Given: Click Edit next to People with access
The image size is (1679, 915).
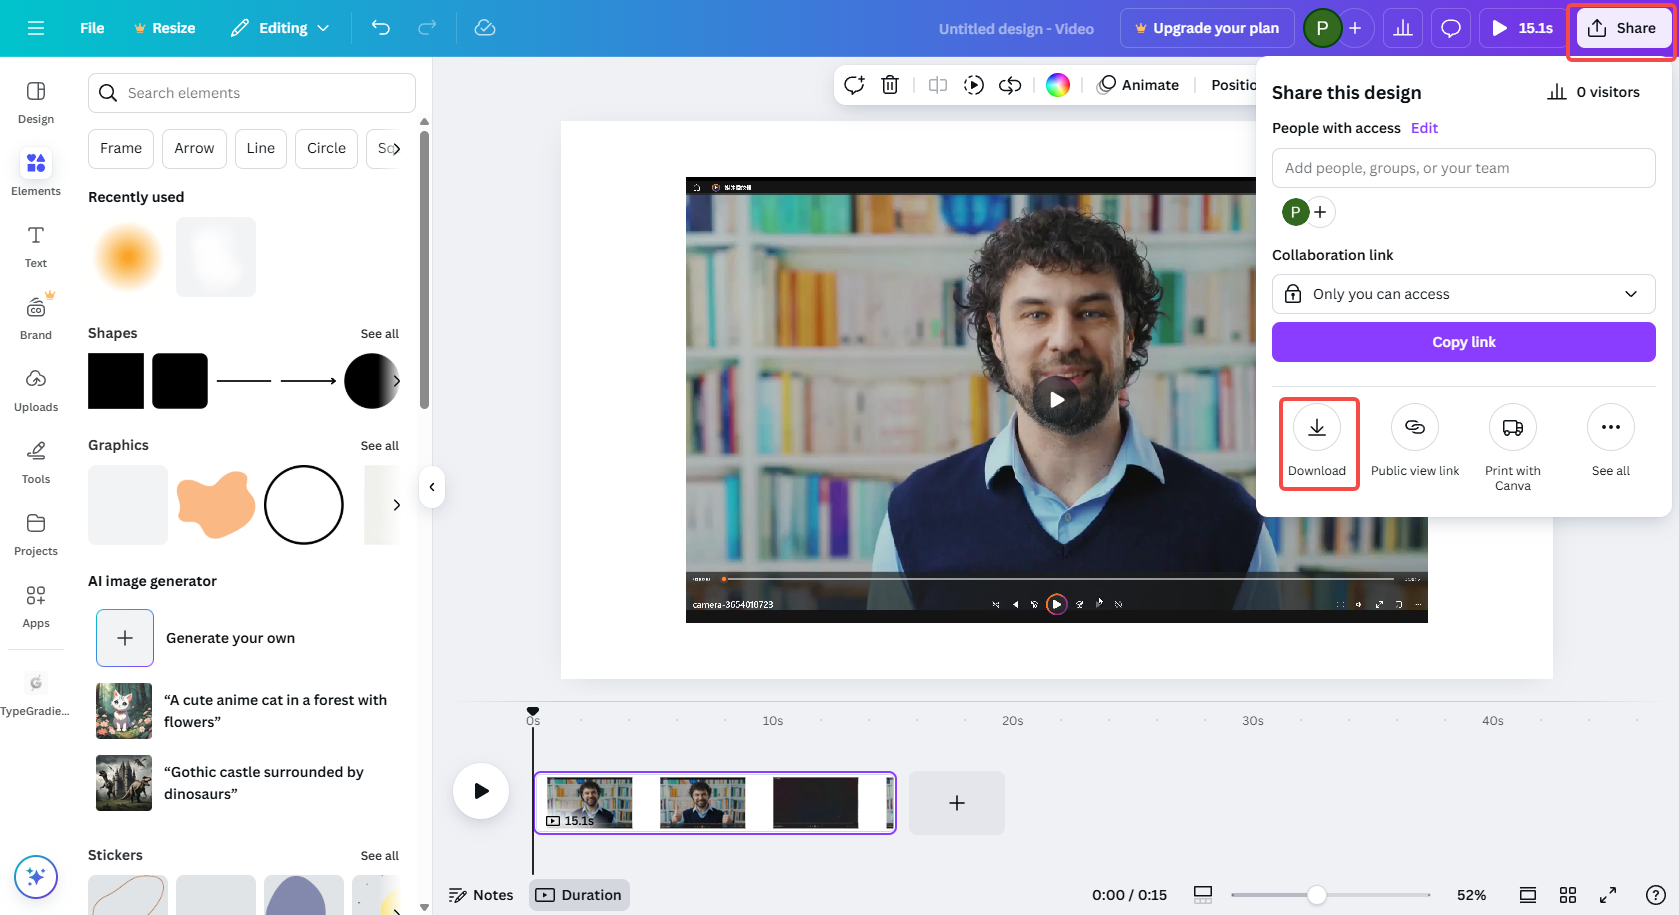Looking at the screenshot, I should [1423, 127].
